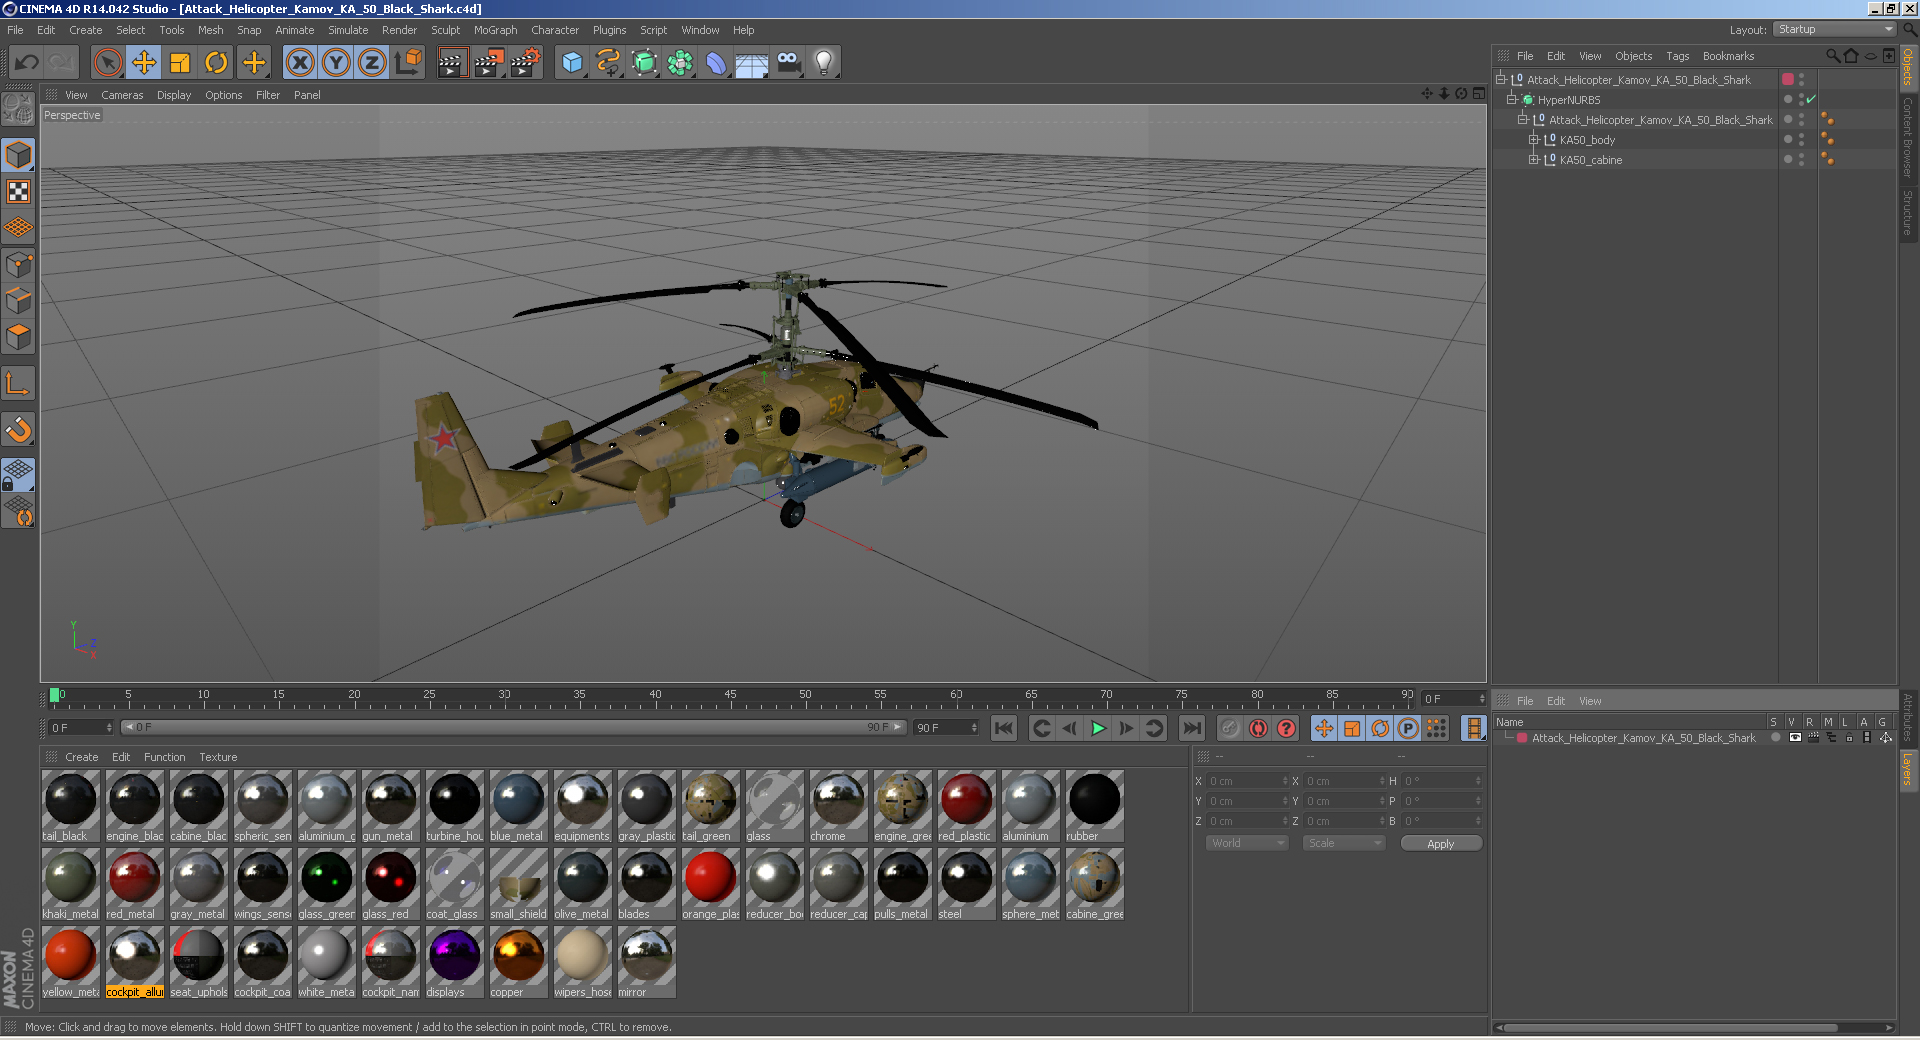Viewport: 1920px width, 1040px height.
Task: Open the World coordinate dropdown
Action: point(1247,843)
